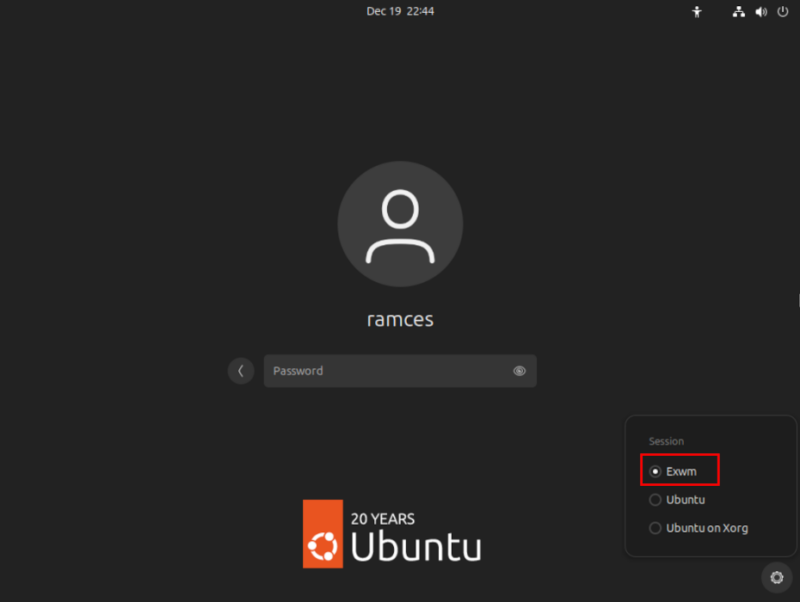
Task: Select the Exwm session radio button
Action: click(655, 470)
